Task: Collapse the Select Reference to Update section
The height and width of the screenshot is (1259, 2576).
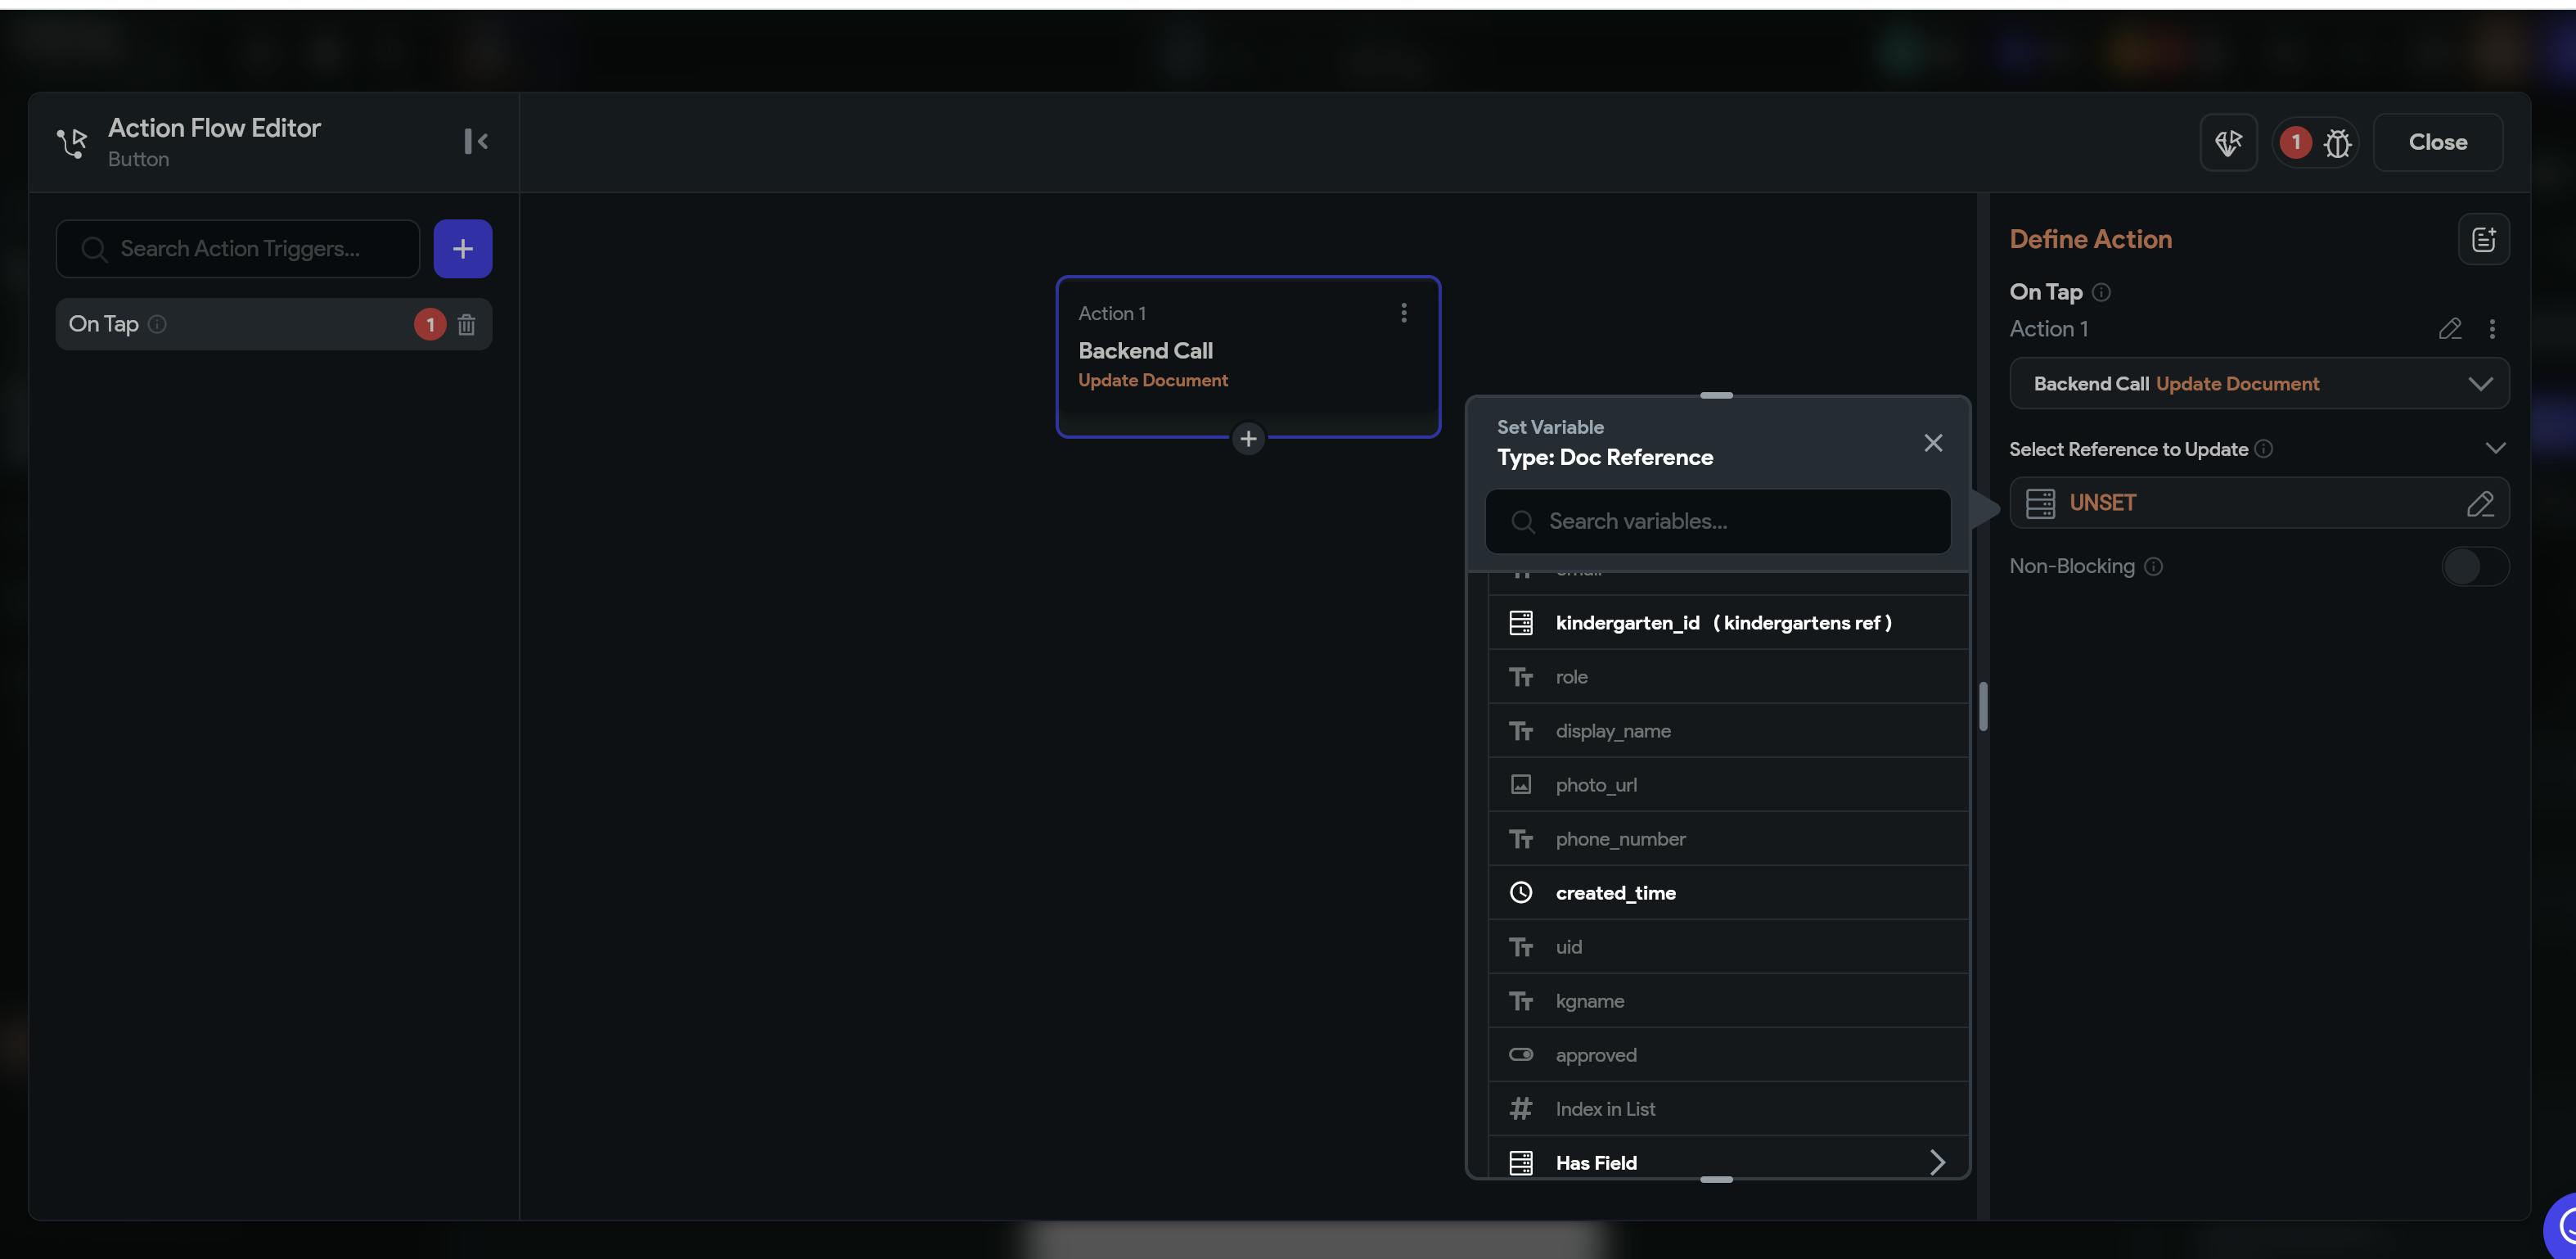Action: (x=2494, y=448)
